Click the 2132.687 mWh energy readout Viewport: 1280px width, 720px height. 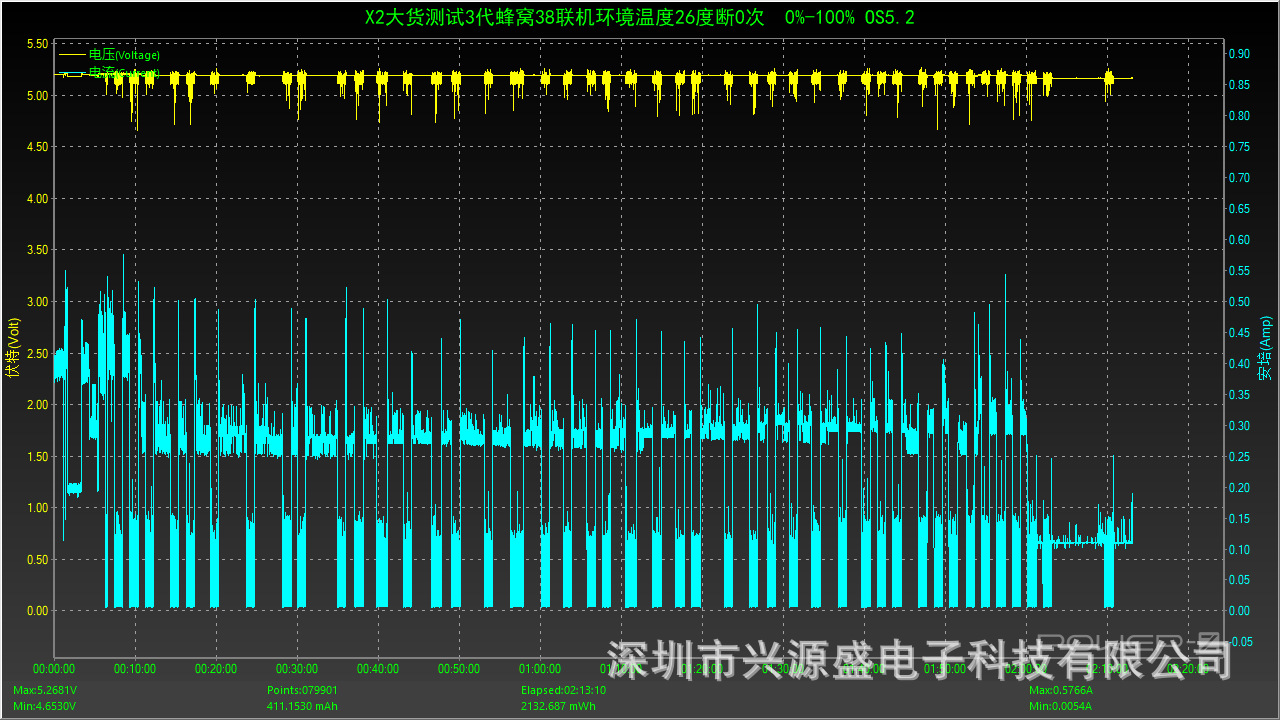(x=558, y=706)
